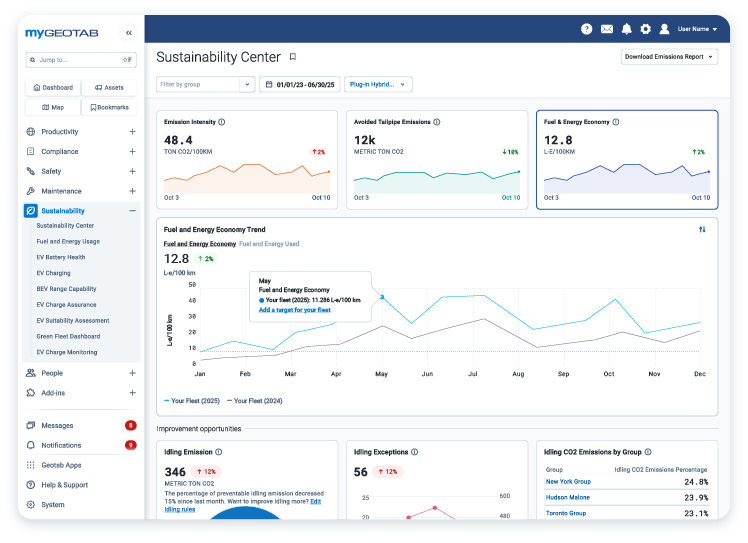748x543 pixels.
Task: Open EV Charge Assurance submenu item
Action: (x=66, y=304)
